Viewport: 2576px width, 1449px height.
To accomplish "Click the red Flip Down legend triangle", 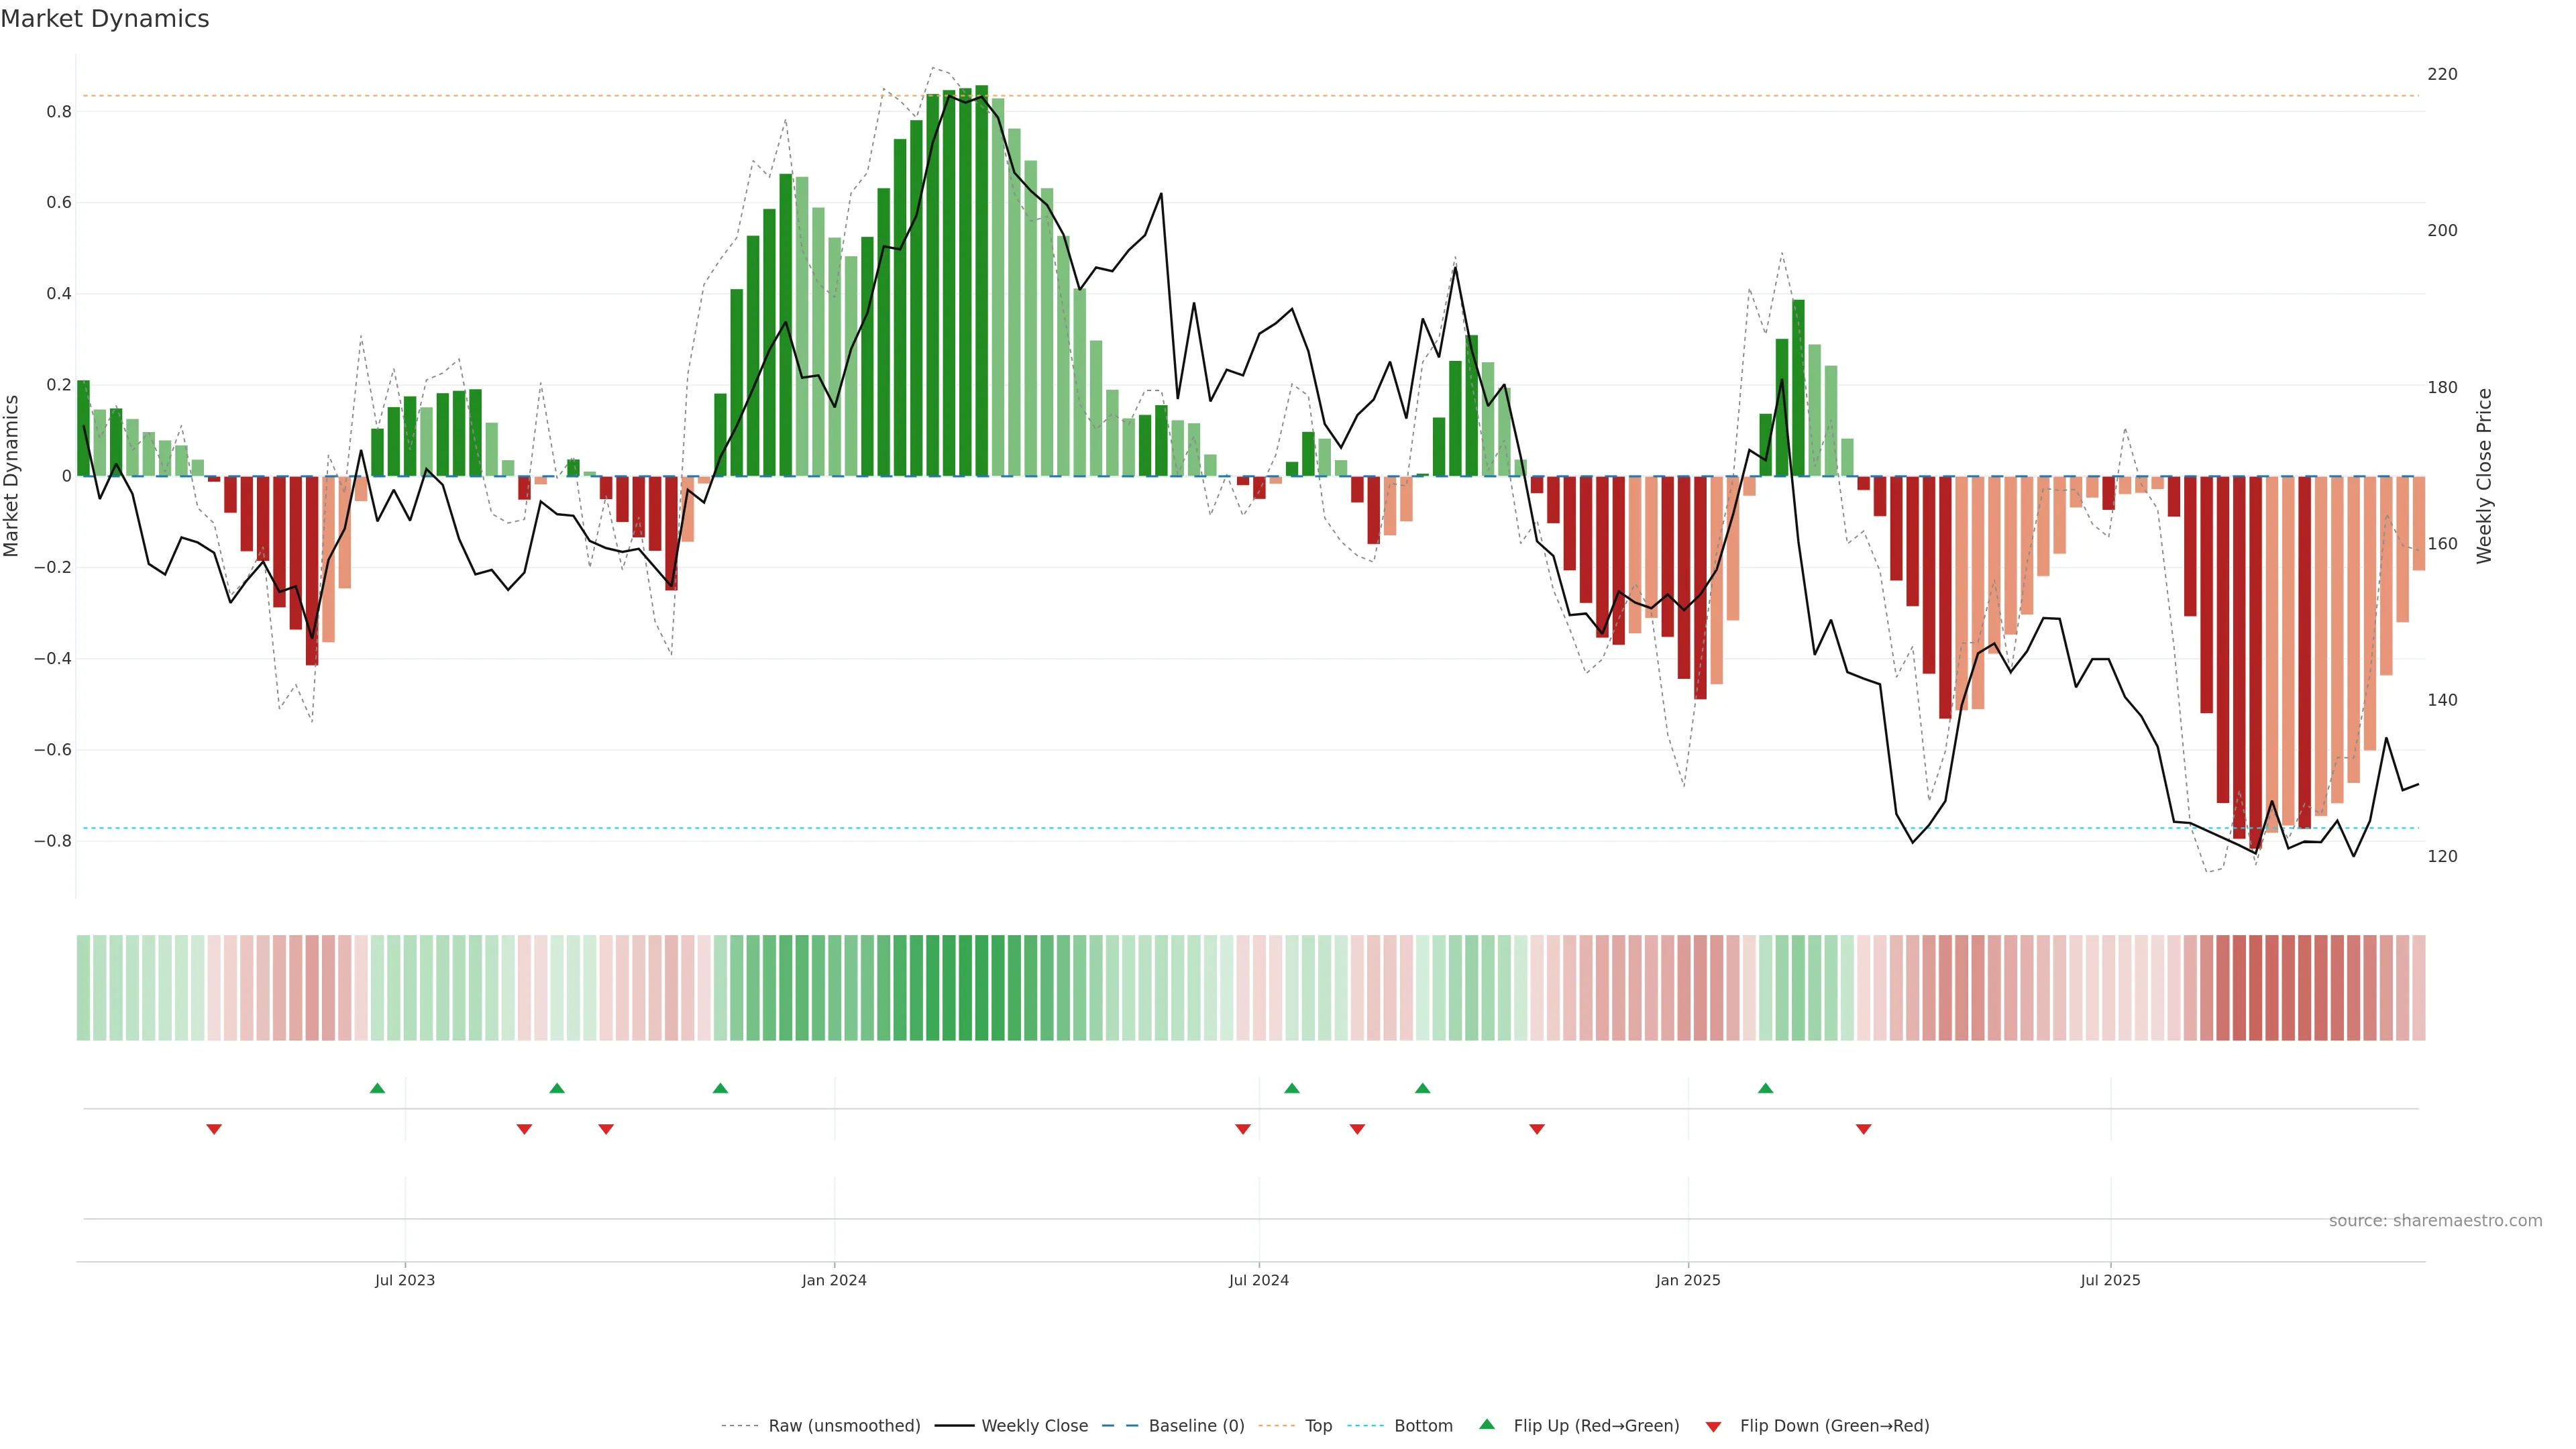I will 1713,1426.
